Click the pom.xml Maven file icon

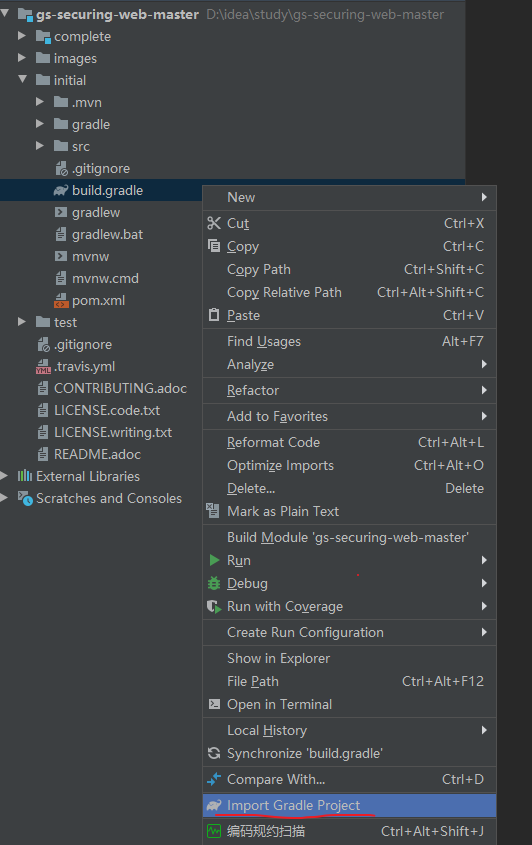[x=61, y=301]
